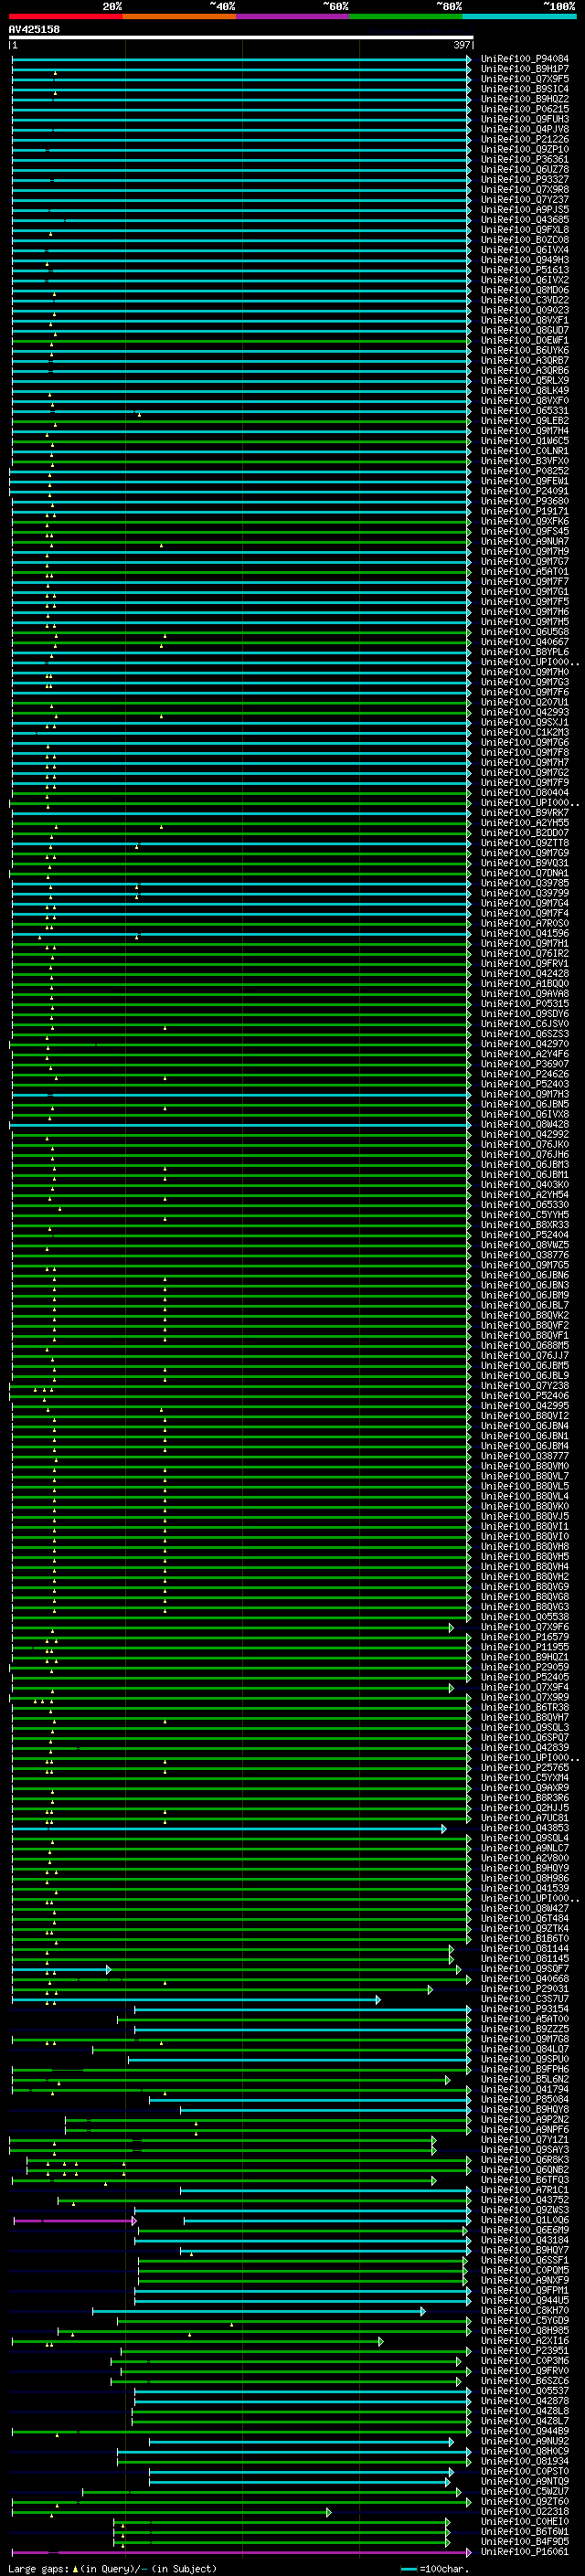Screen dimensions: 585x2576
Task: Select the UniRef100_Q43184 label
Action: (525, 2240)
